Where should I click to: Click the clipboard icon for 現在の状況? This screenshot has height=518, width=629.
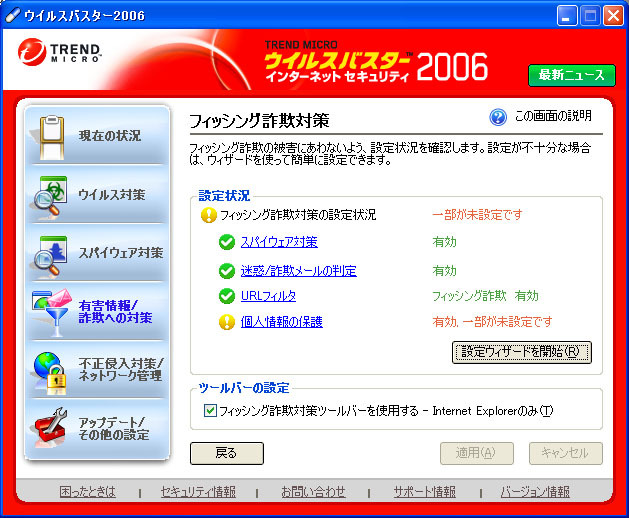[x=52, y=137]
